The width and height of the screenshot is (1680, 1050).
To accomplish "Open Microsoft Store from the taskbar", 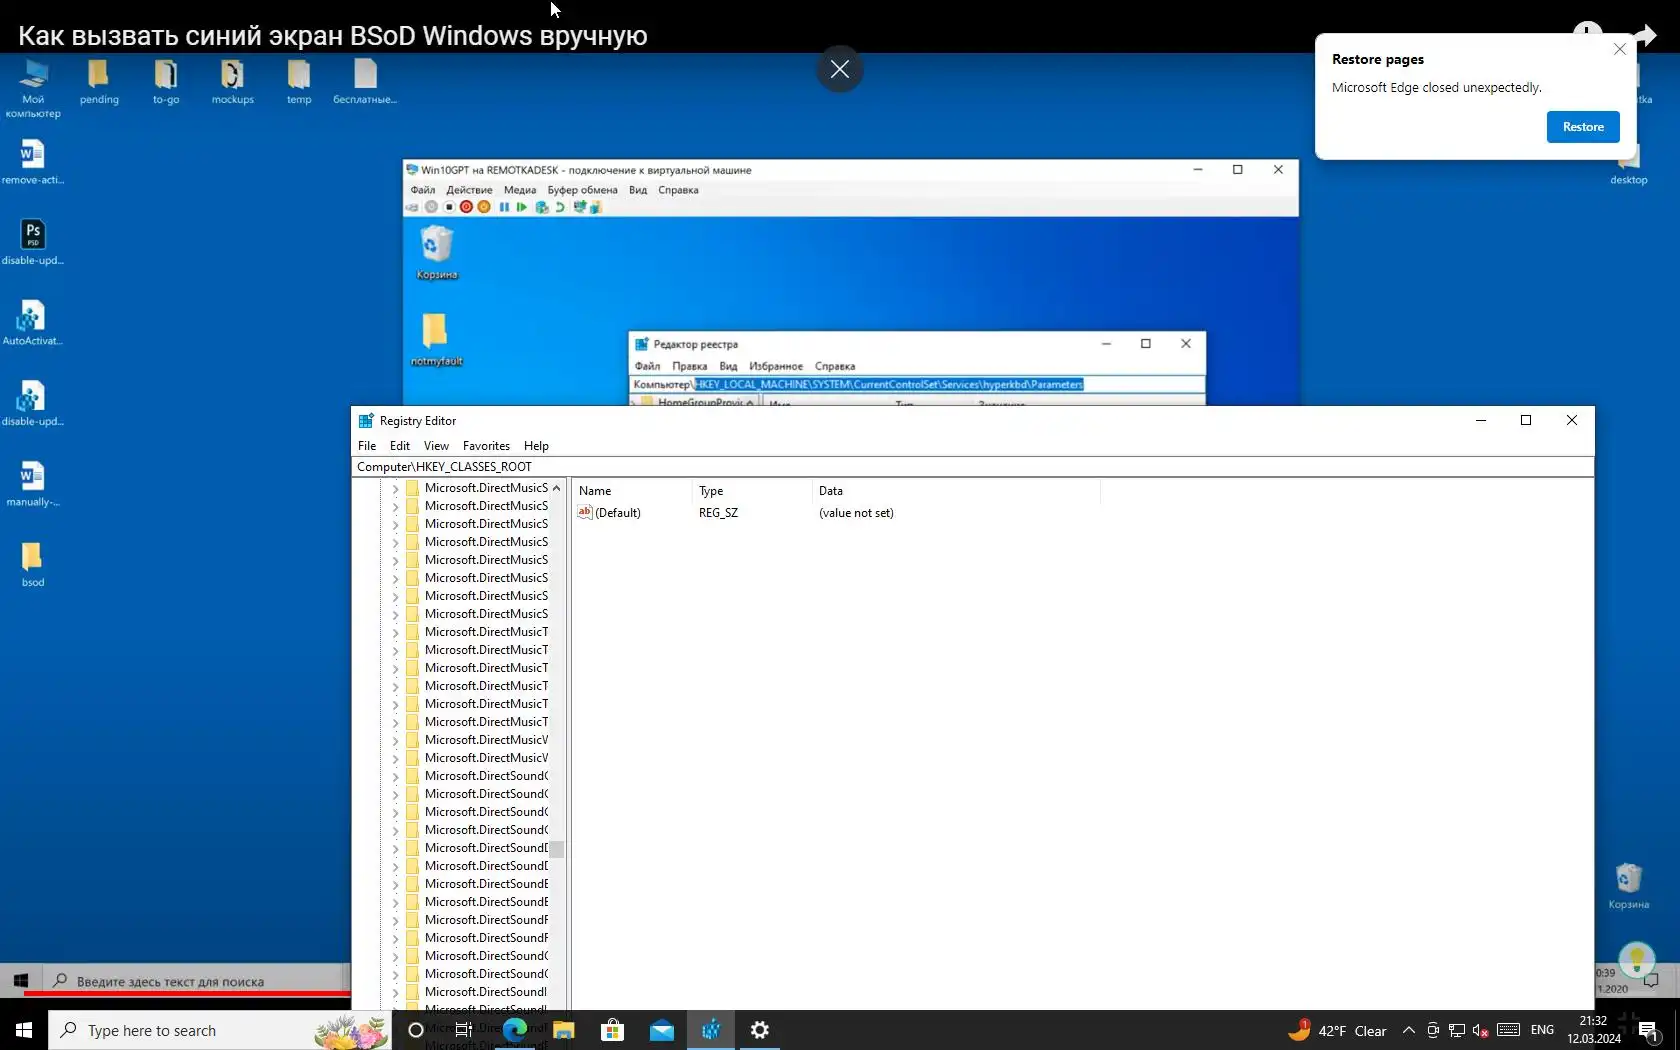I will pos(612,1030).
